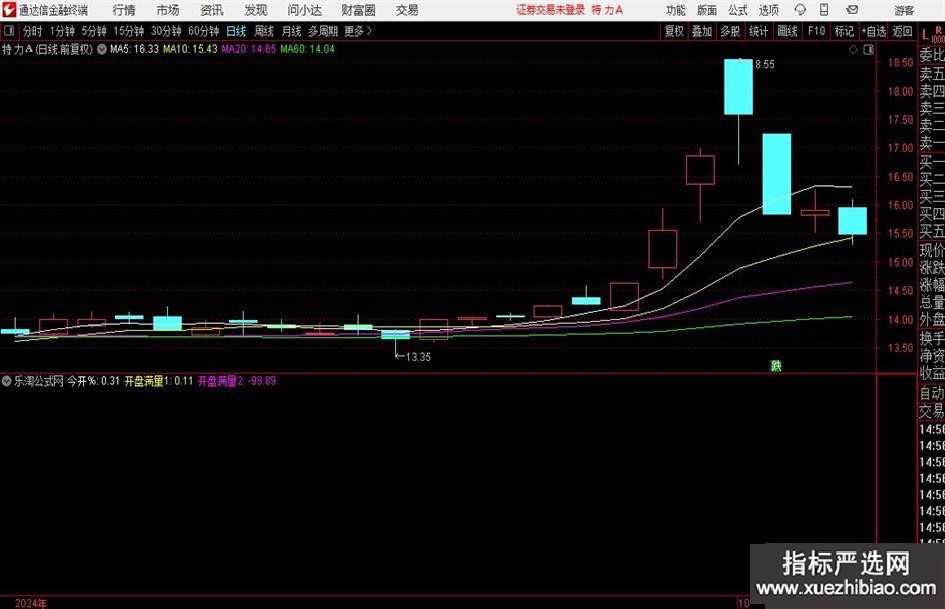
Task: Click the cyan candlestick at the 18.55 high
Action: (738, 87)
